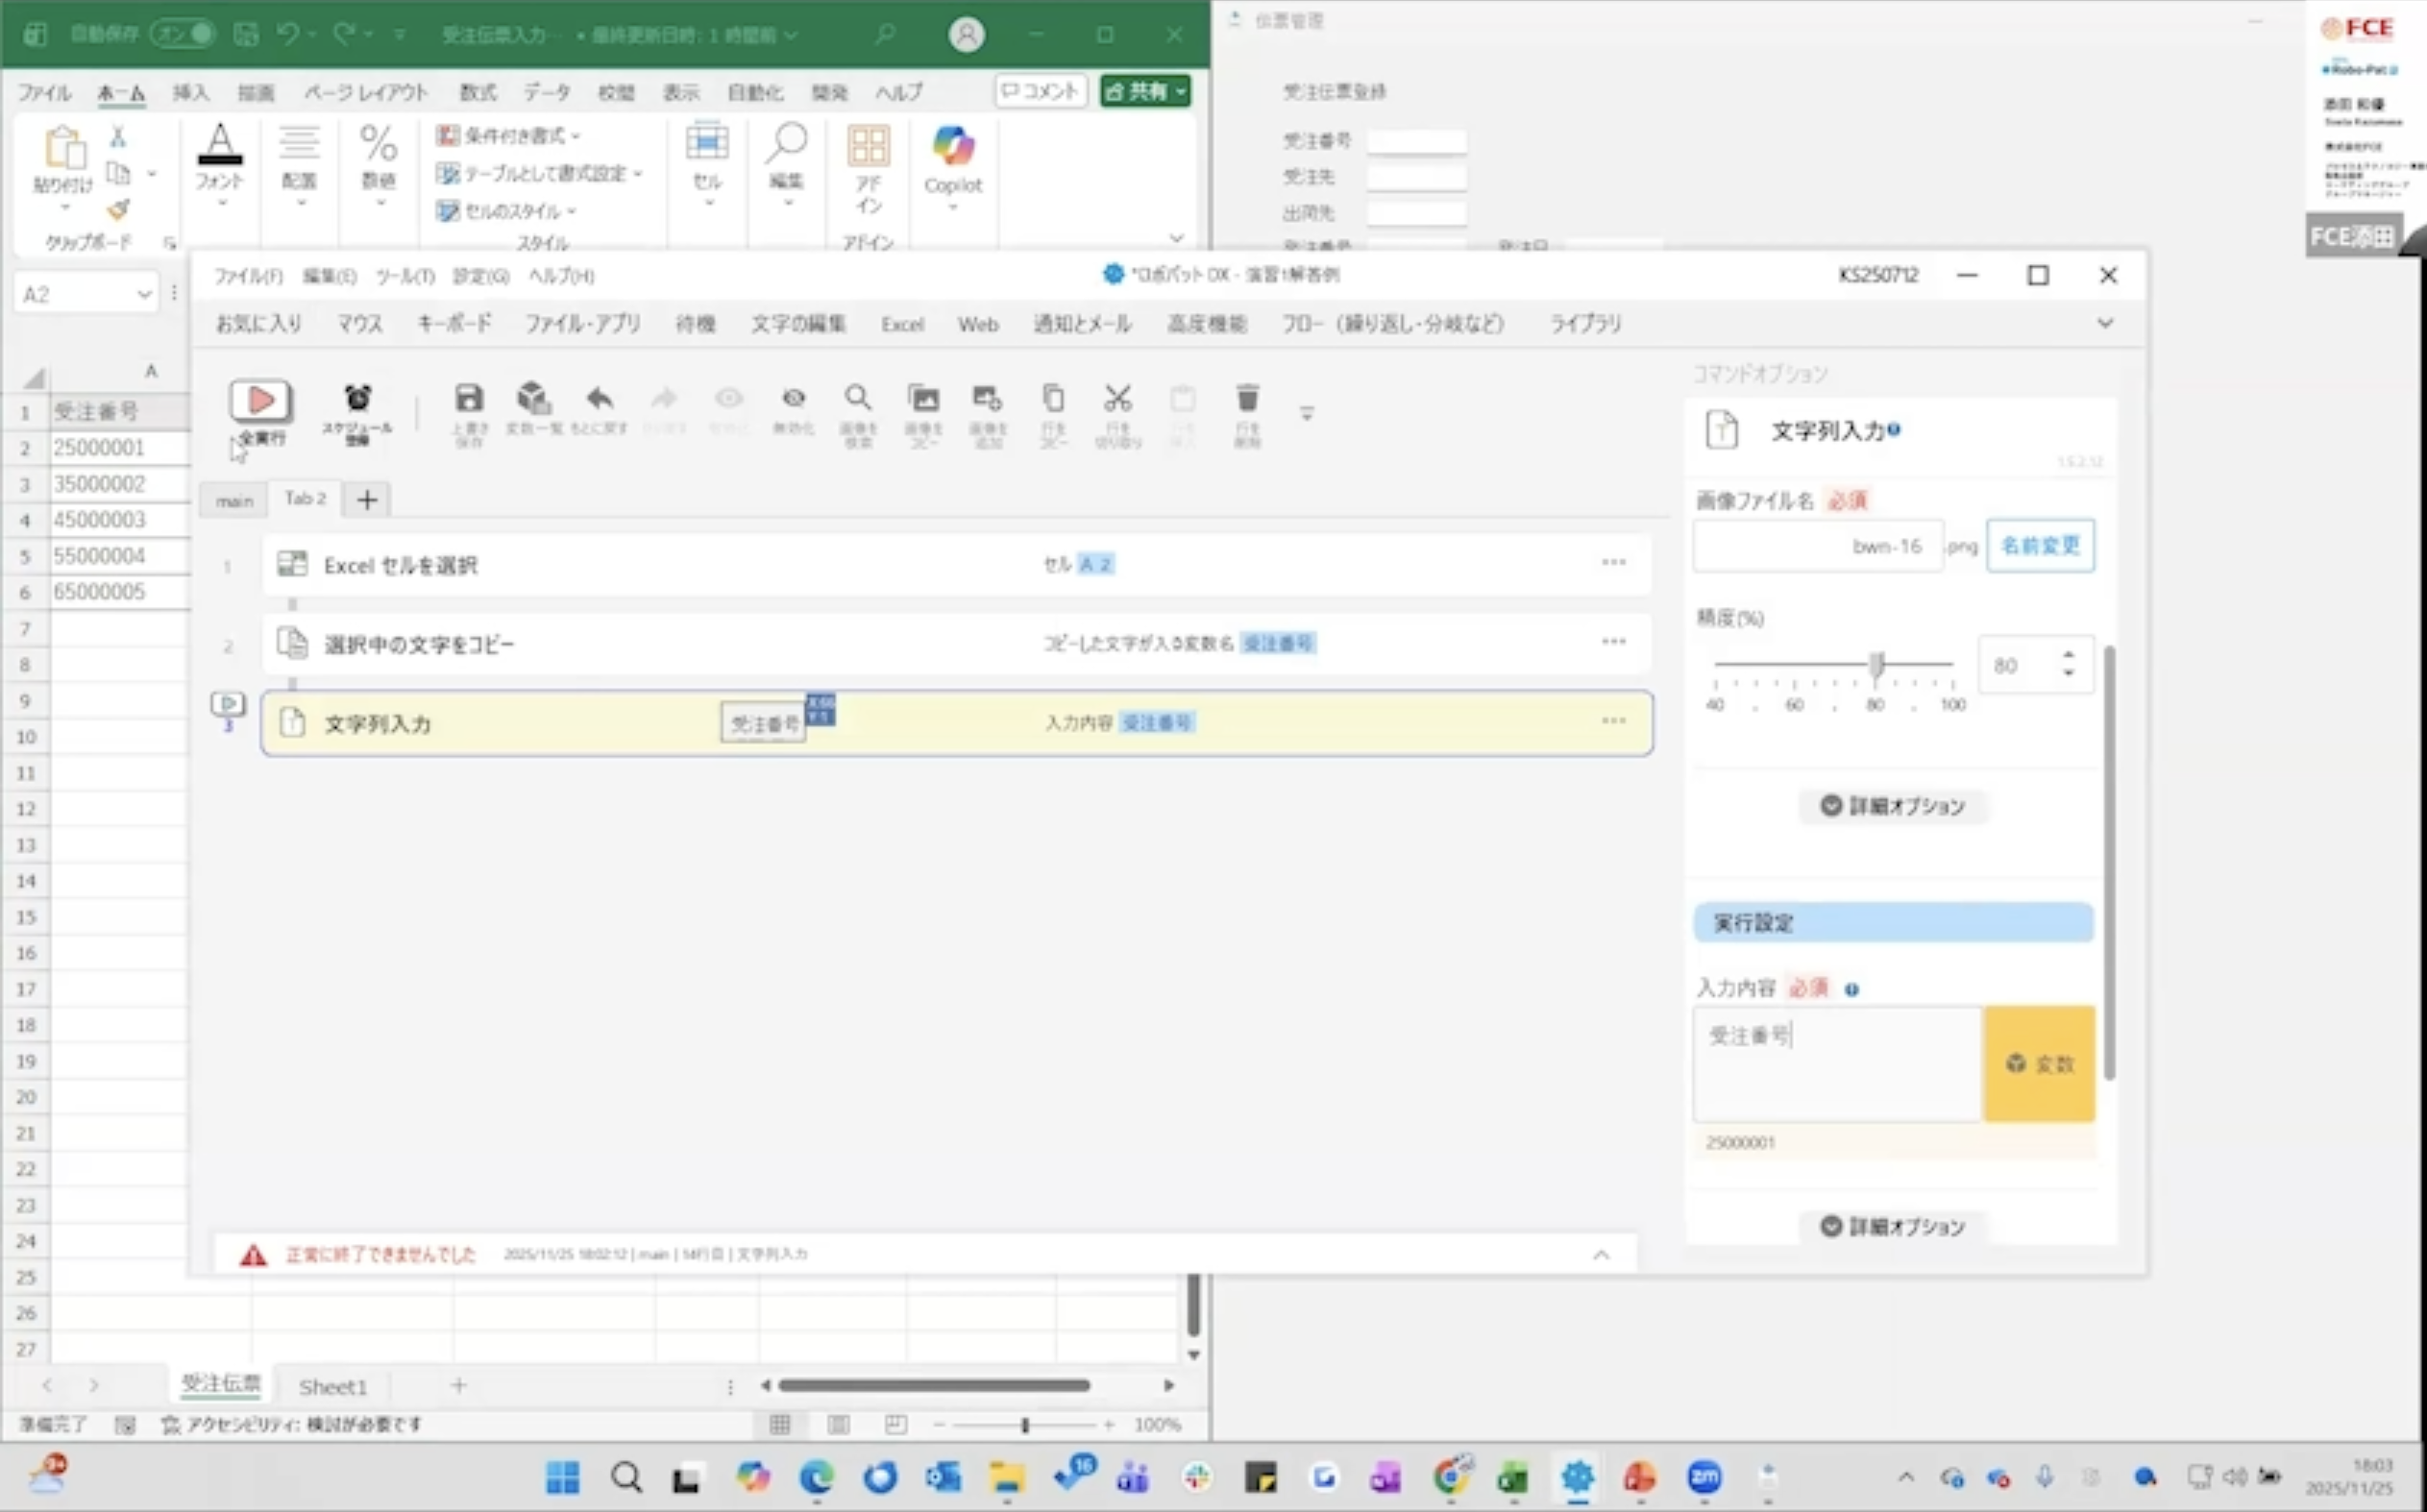Click the undo arrow in robot toolbar
The height and width of the screenshot is (1512, 2427).
click(x=599, y=400)
